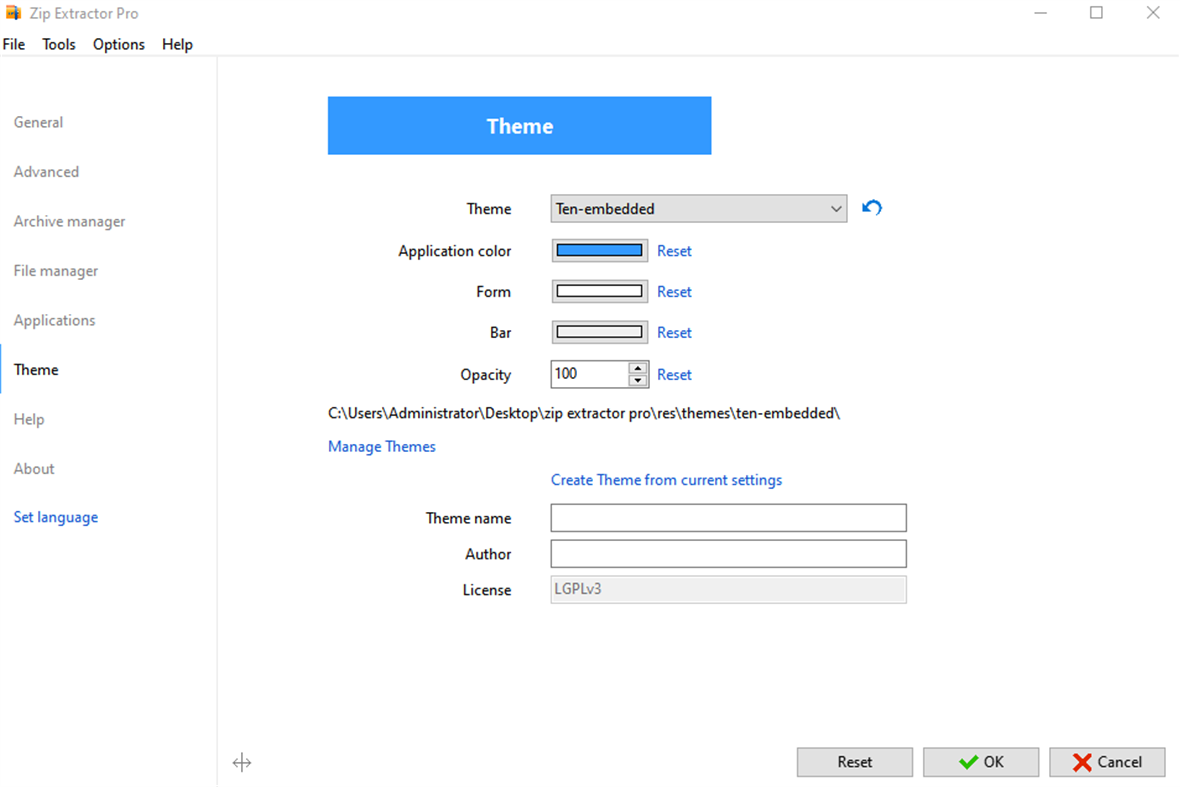Screen dimensions: 1180x787
Task: Open the Tools menu
Action: [58, 44]
